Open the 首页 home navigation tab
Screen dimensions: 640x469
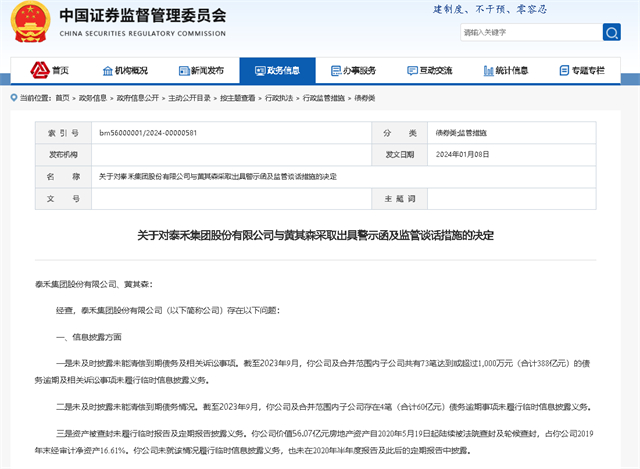point(49,71)
